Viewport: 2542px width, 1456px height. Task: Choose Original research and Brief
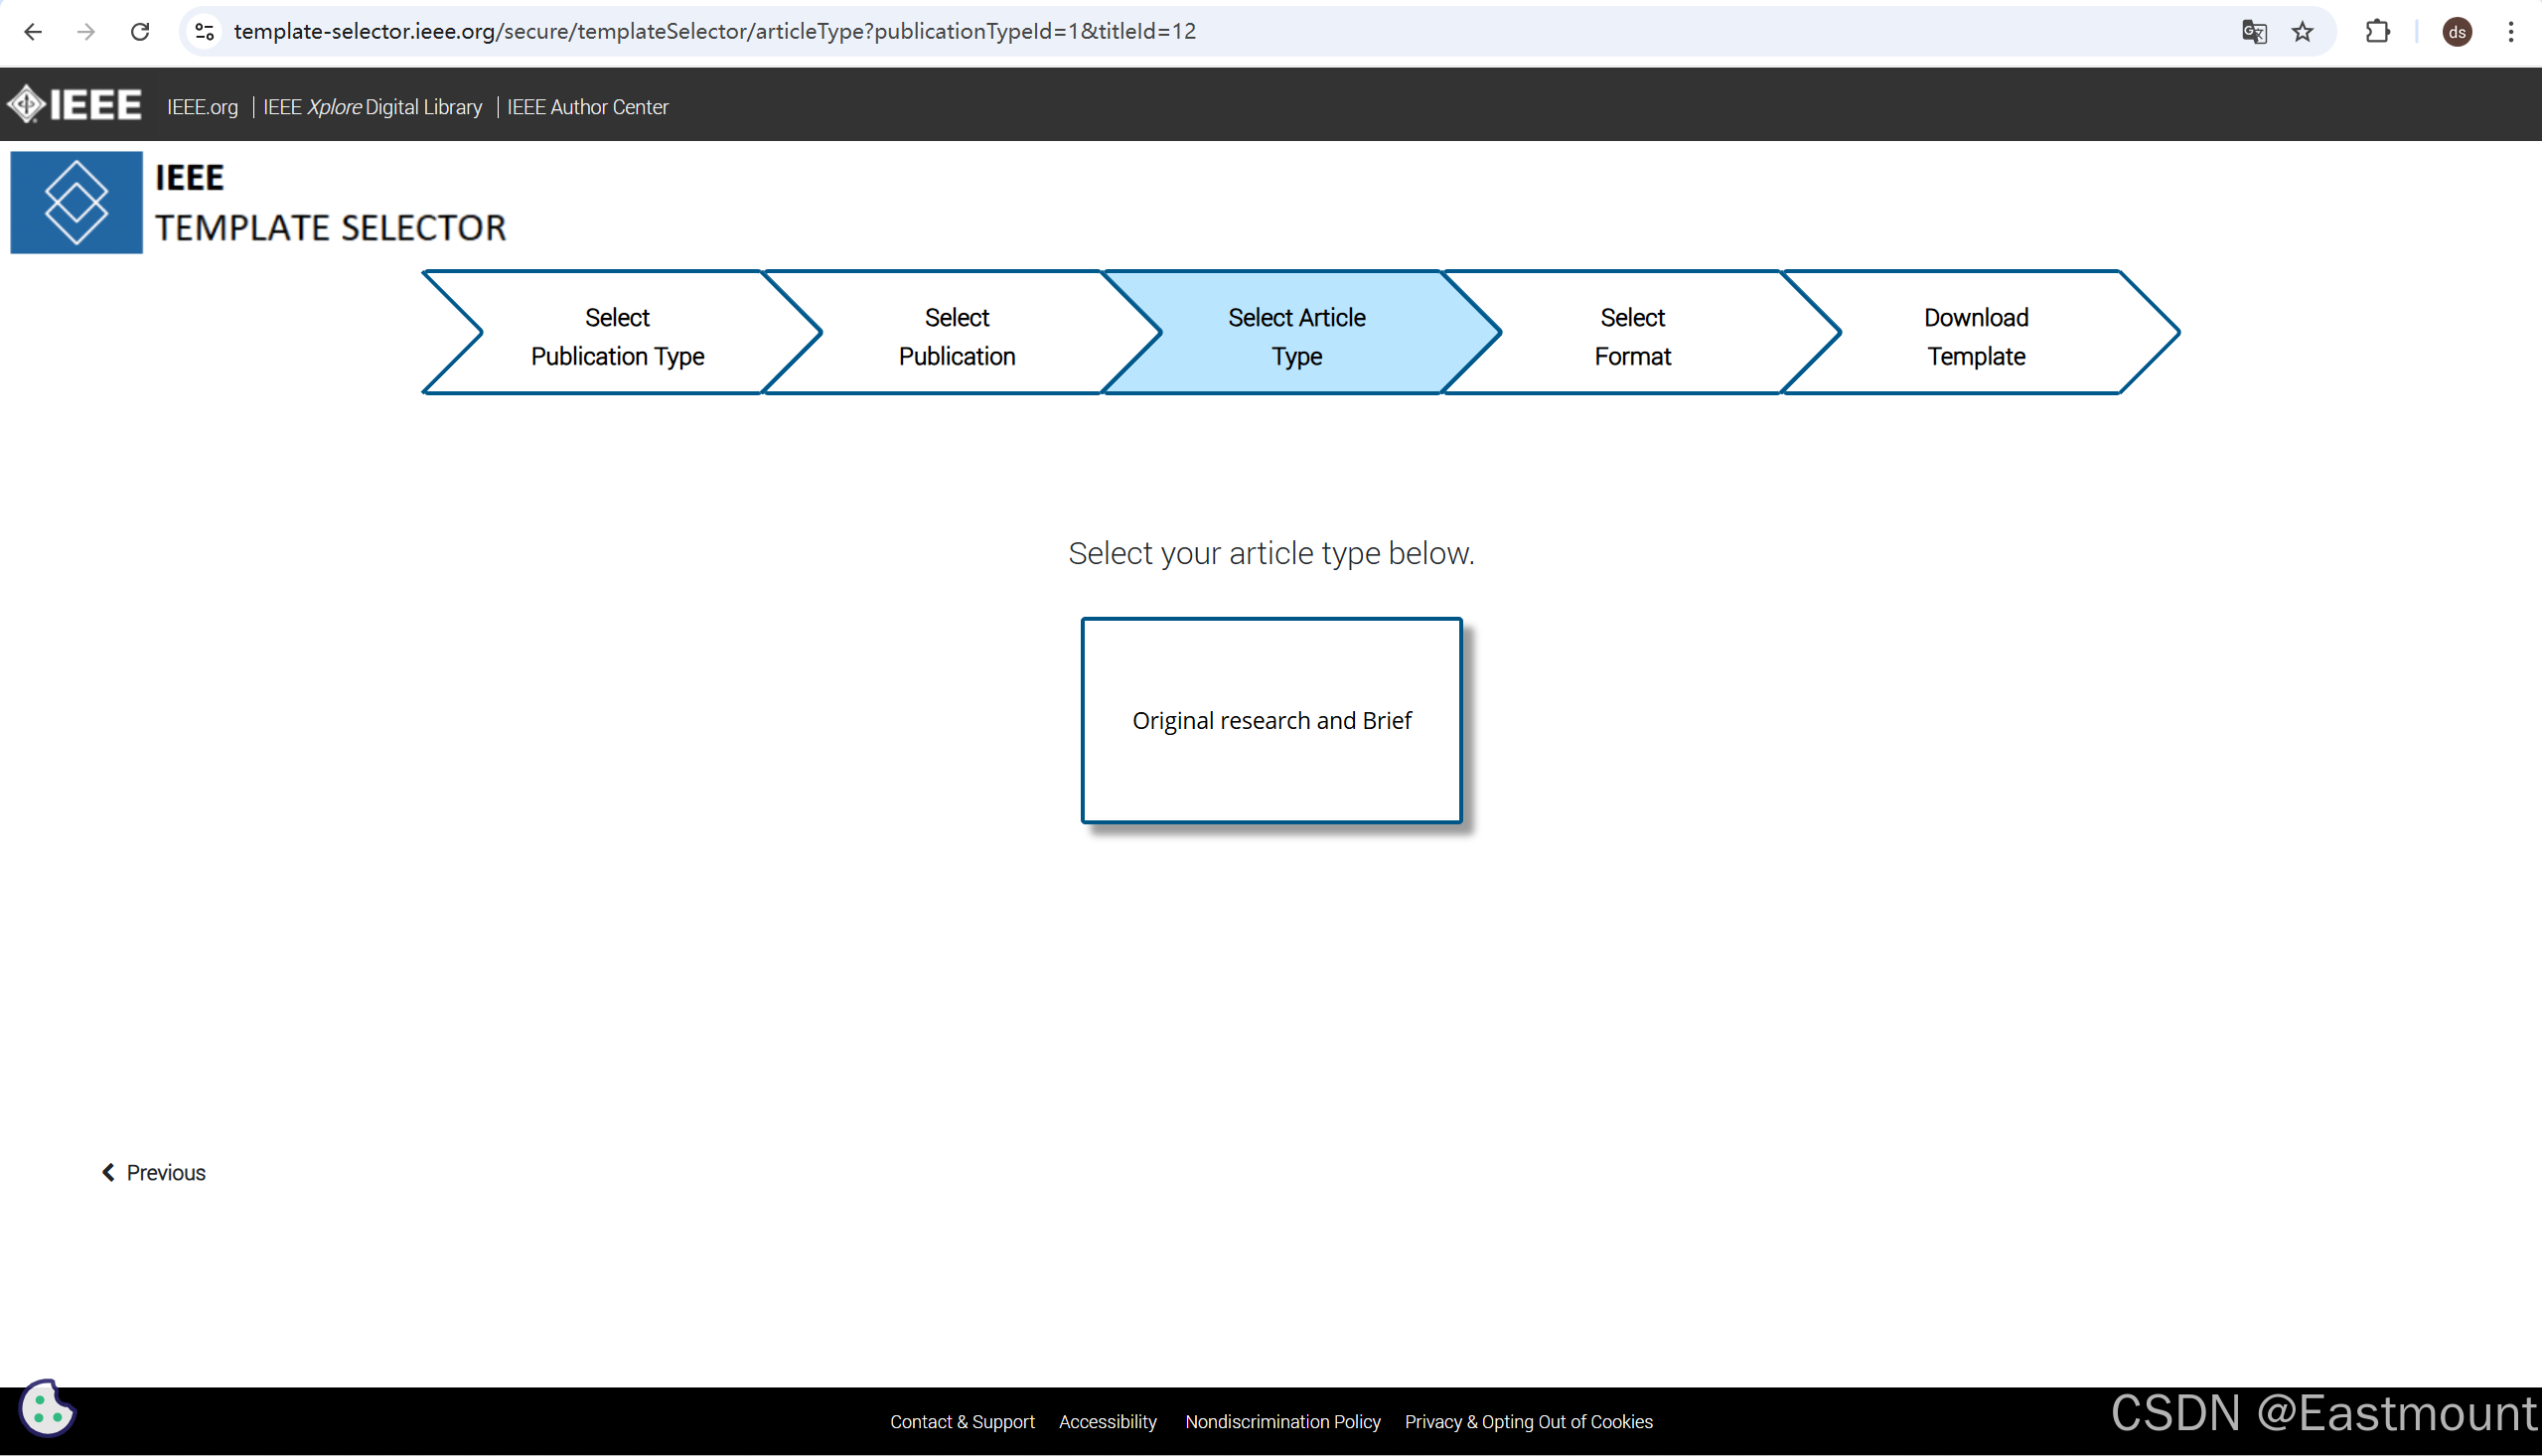1271,721
